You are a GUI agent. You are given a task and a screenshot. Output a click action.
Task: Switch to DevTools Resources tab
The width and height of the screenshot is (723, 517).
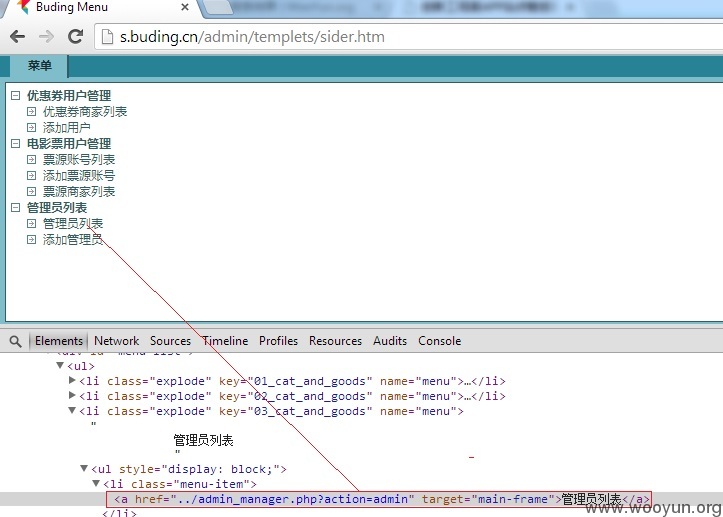pos(335,341)
